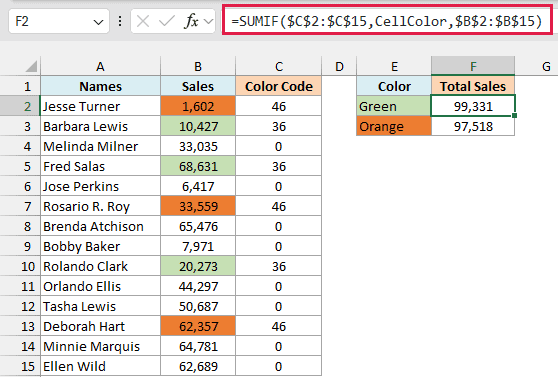Select row 1 header

(x=20, y=86)
